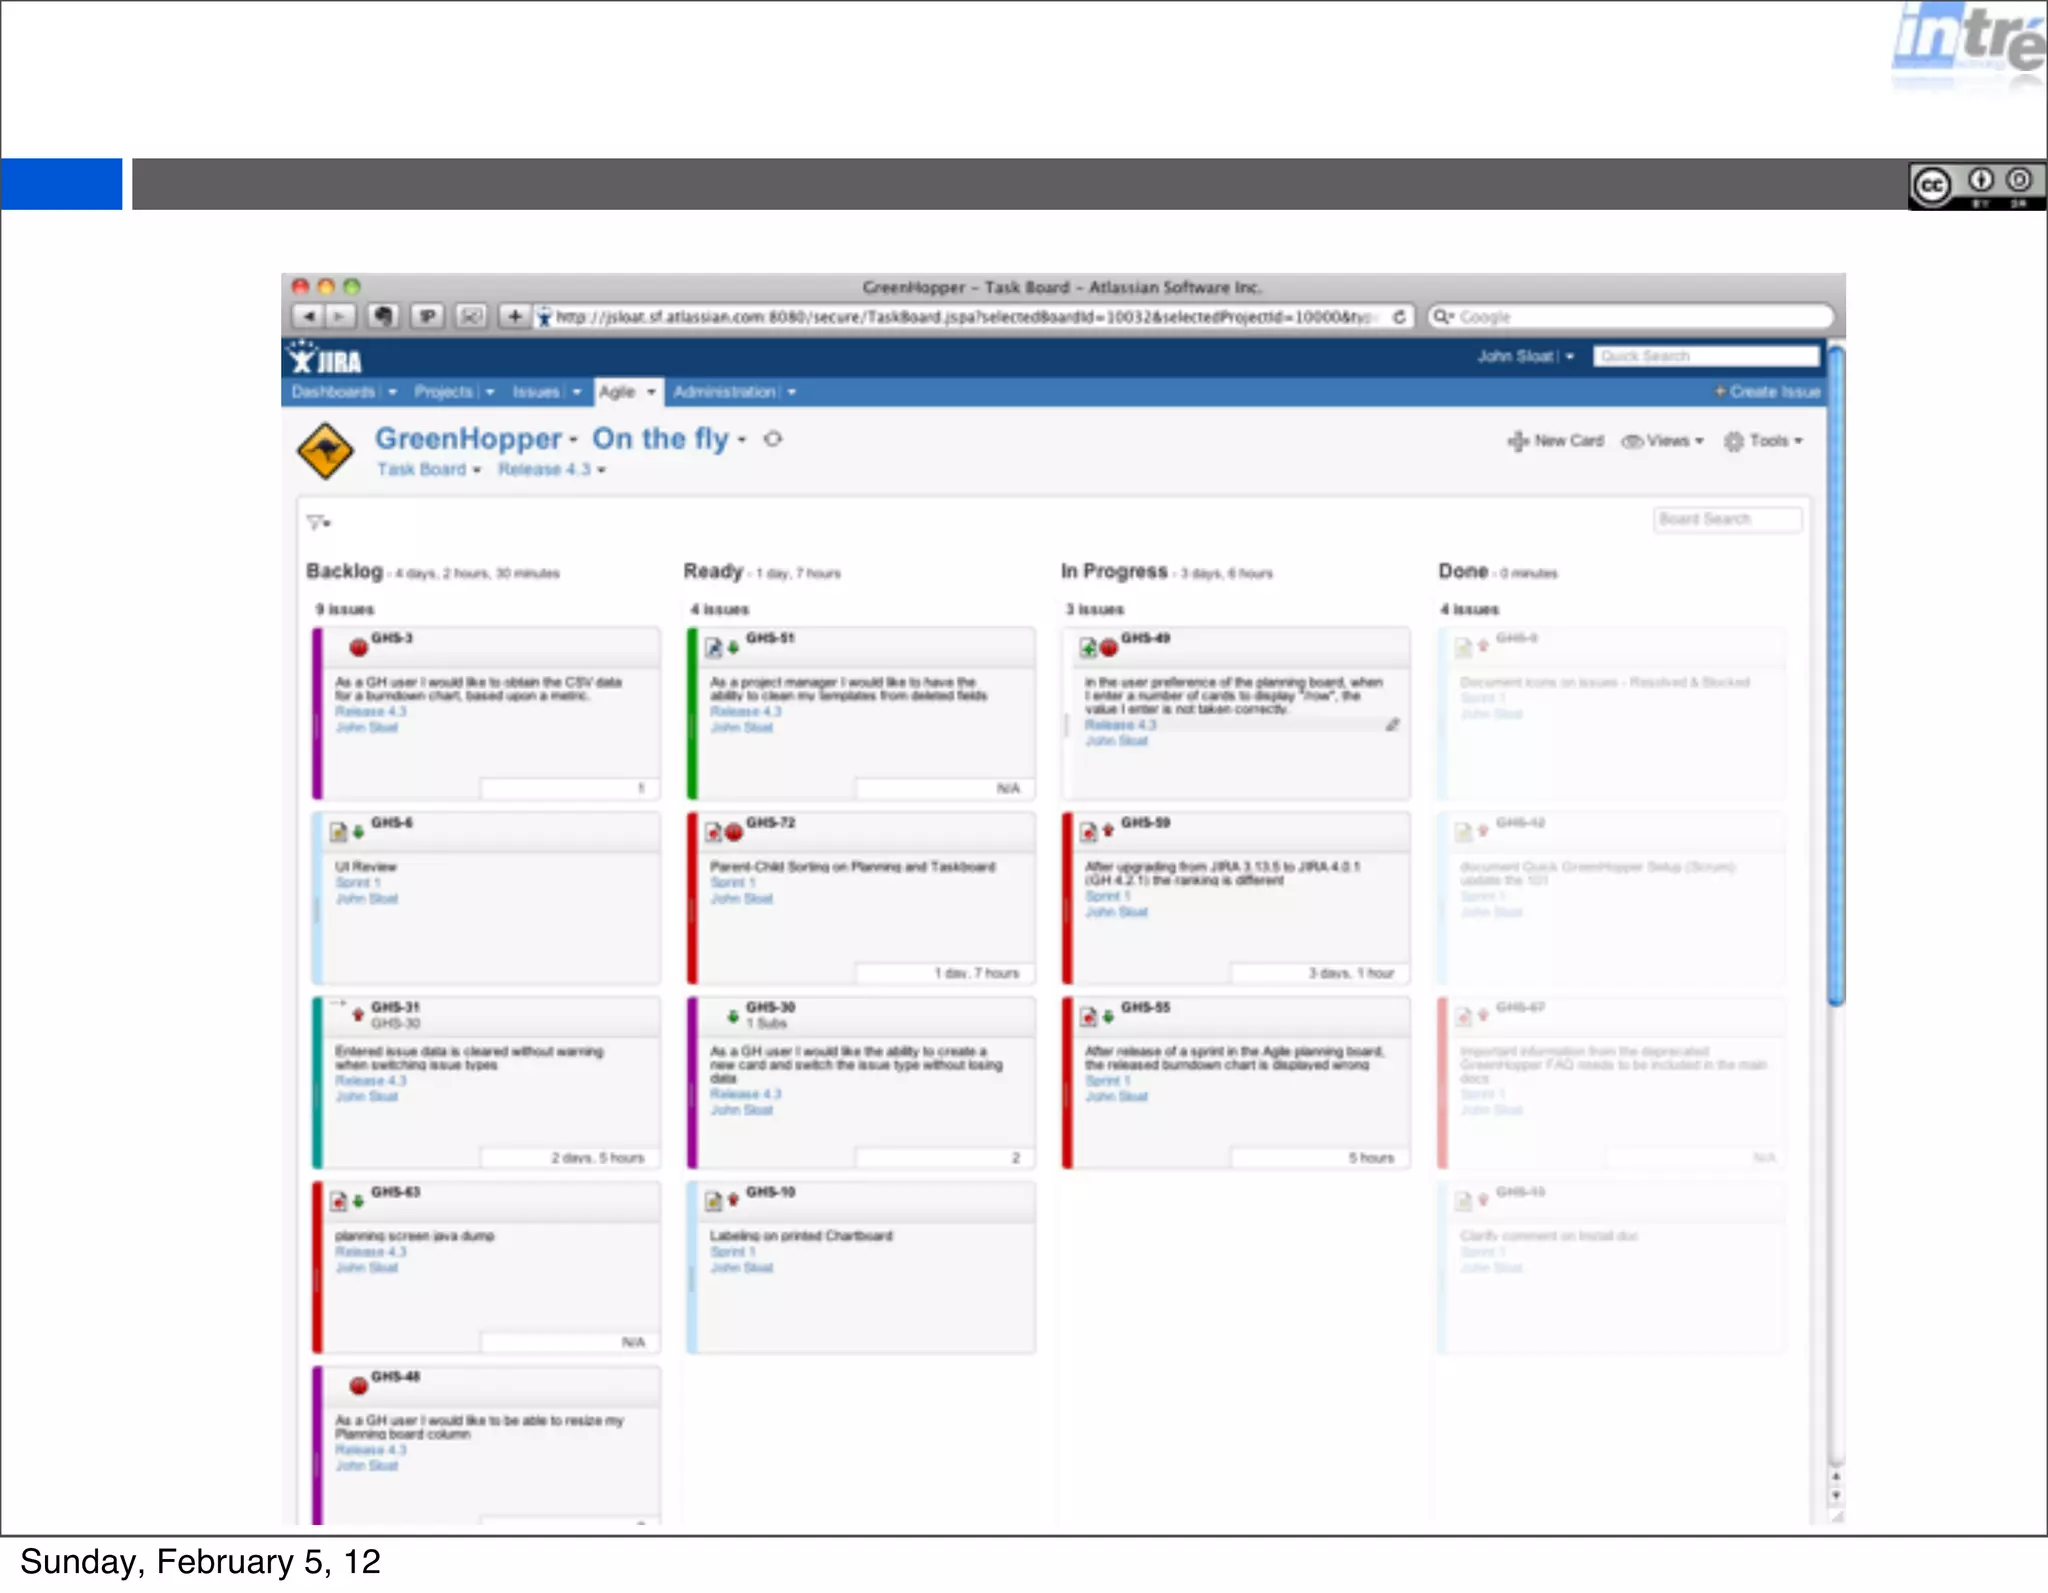Click the GreenHopper kangaroo logo icon

[x=325, y=451]
